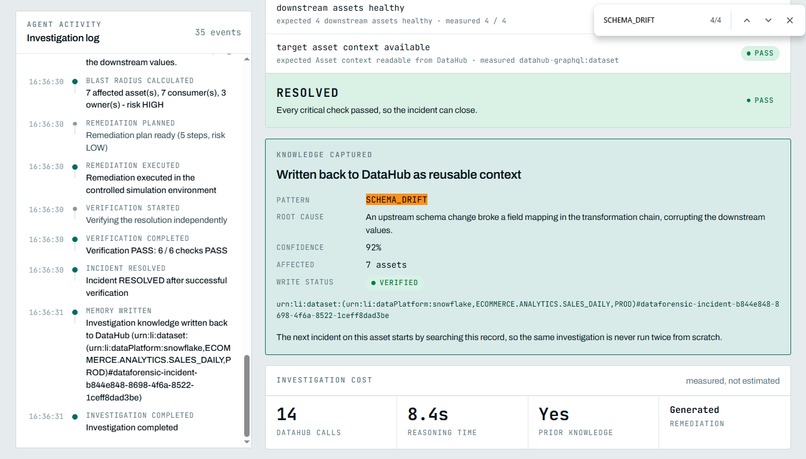Click the Generated remediation metric
Screen dimensions: 806x459
[x=724, y=423]
